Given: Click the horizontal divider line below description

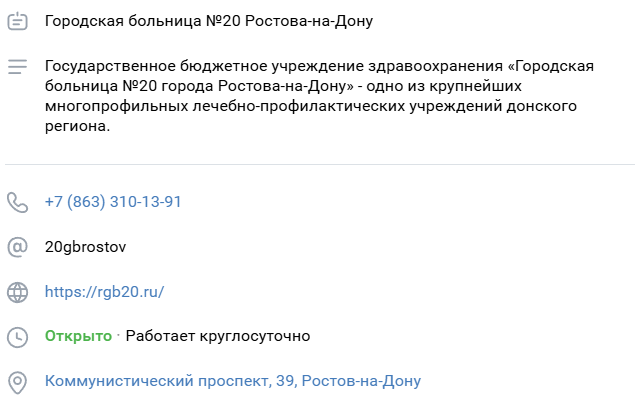Looking at the screenshot, I should (320, 164).
